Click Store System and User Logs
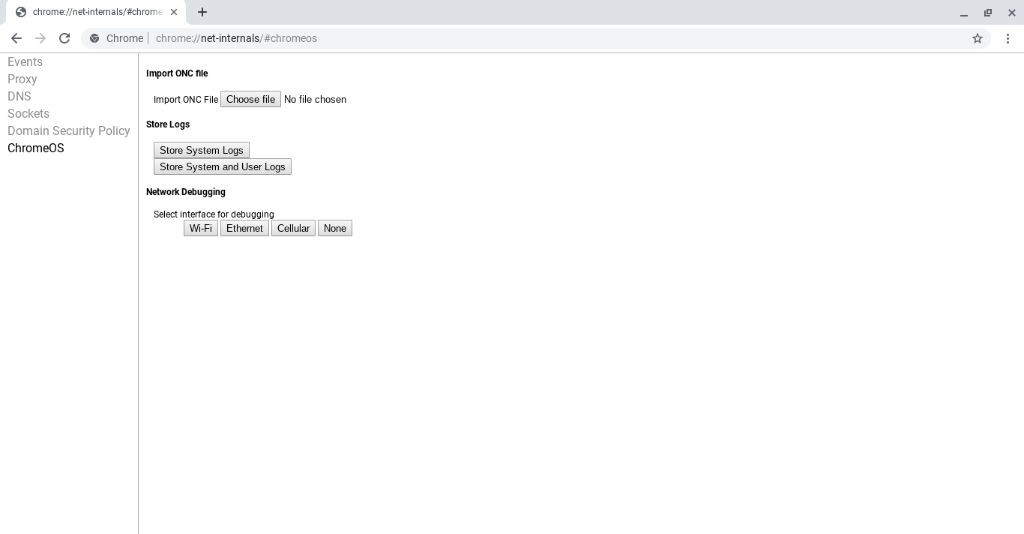 tap(222, 167)
